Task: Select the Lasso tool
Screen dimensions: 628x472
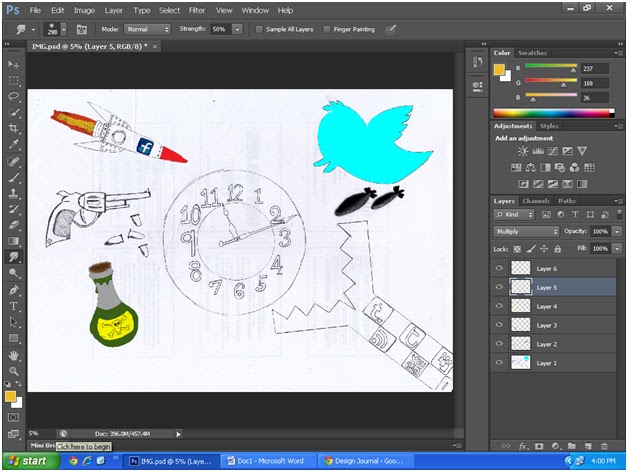Action: [14, 97]
